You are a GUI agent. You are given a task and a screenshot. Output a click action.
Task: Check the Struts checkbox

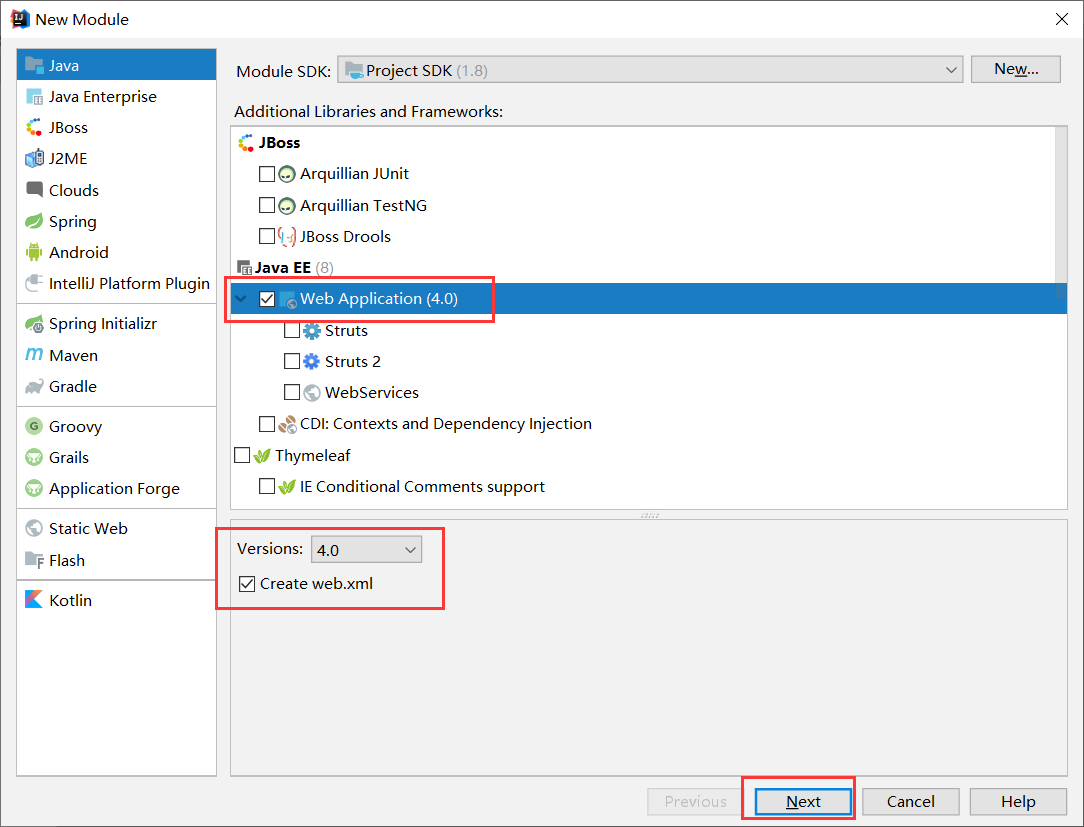(292, 331)
